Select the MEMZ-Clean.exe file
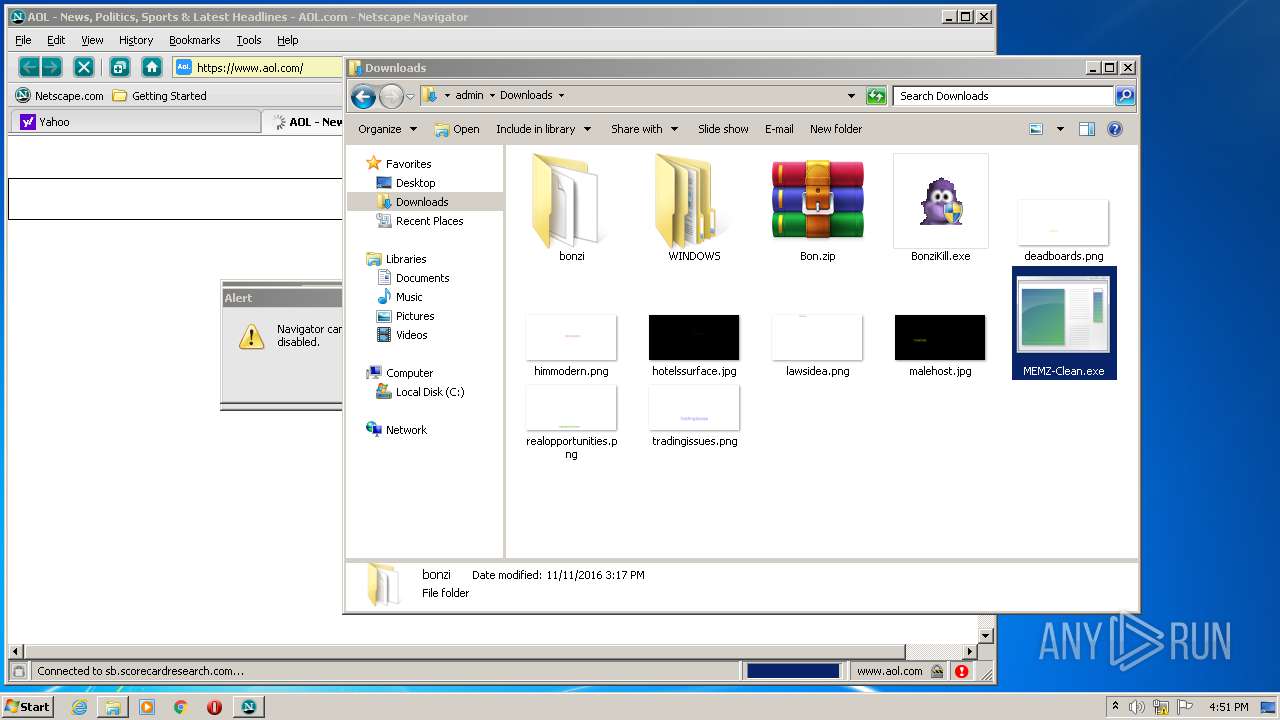Viewport: 1280px width, 720px height. tap(1064, 323)
